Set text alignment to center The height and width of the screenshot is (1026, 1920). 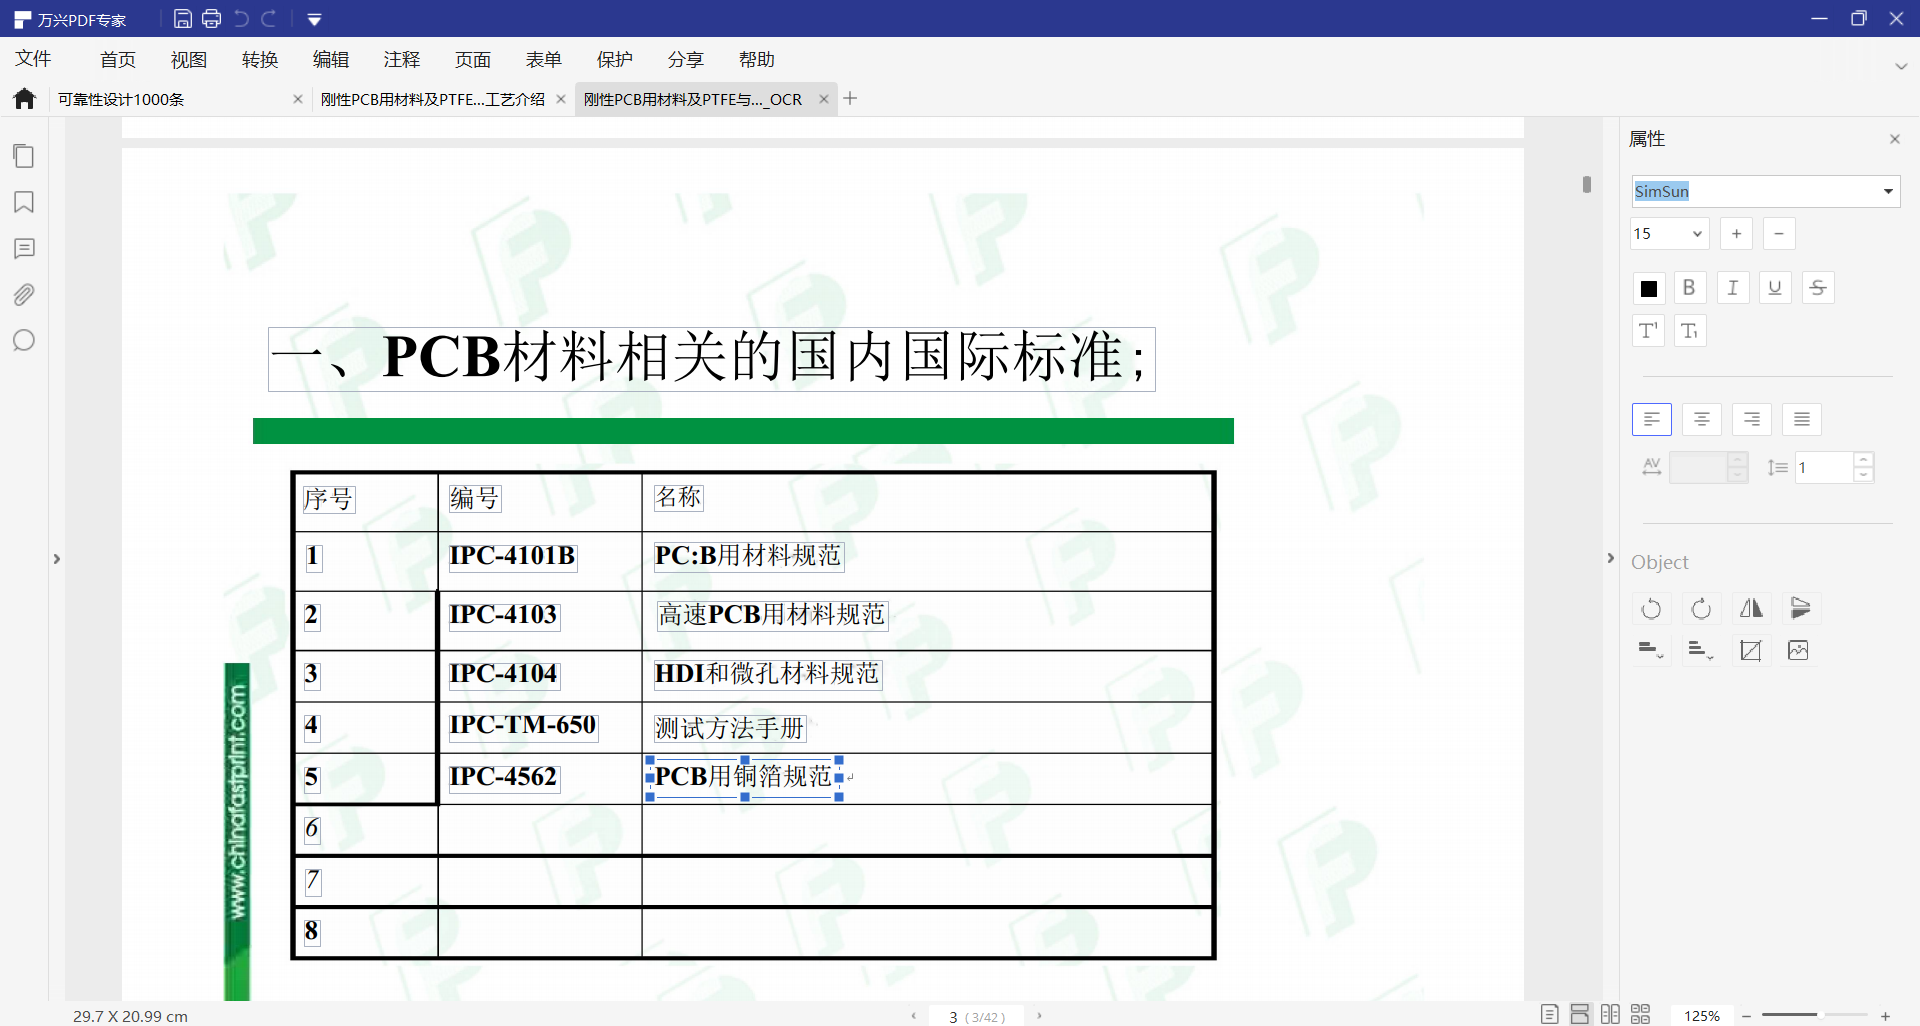(1702, 419)
